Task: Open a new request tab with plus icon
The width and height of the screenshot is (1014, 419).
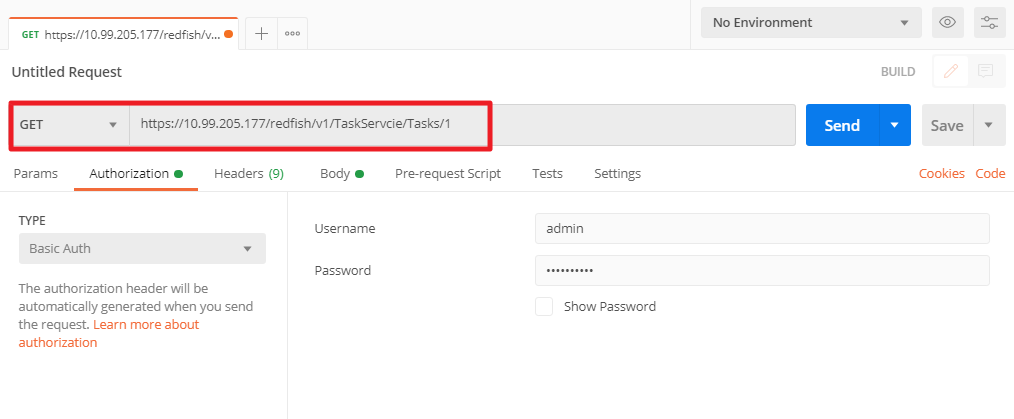Action: (x=261, y=33)
